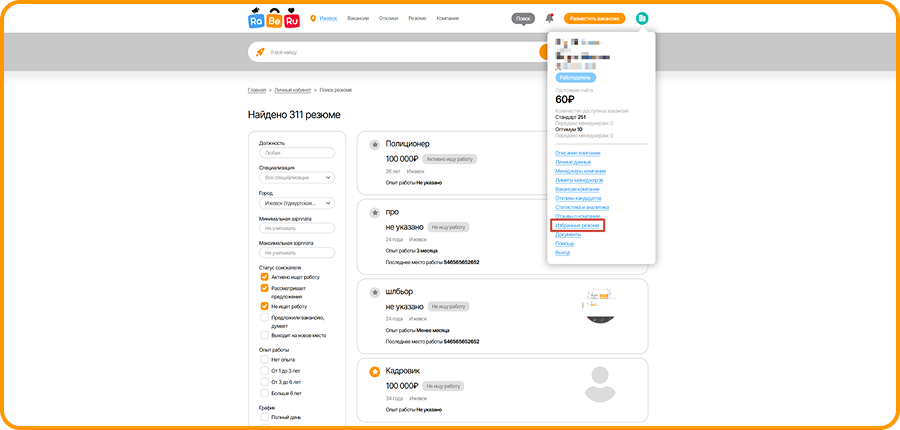Click the Должность input field

tap(297, 153)
